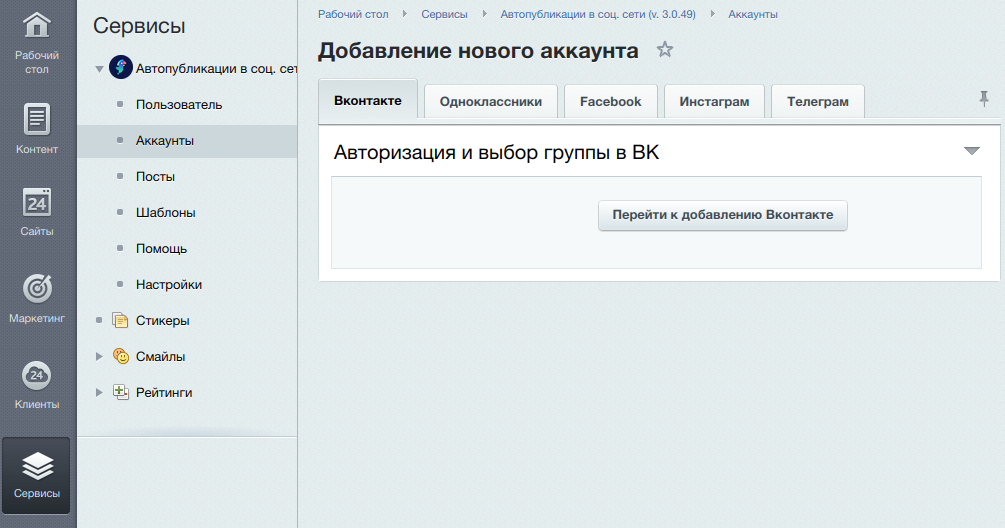This screenshot has height=528, width=1005.
Task: Open the Контент section icon
Action: (37, 119)
